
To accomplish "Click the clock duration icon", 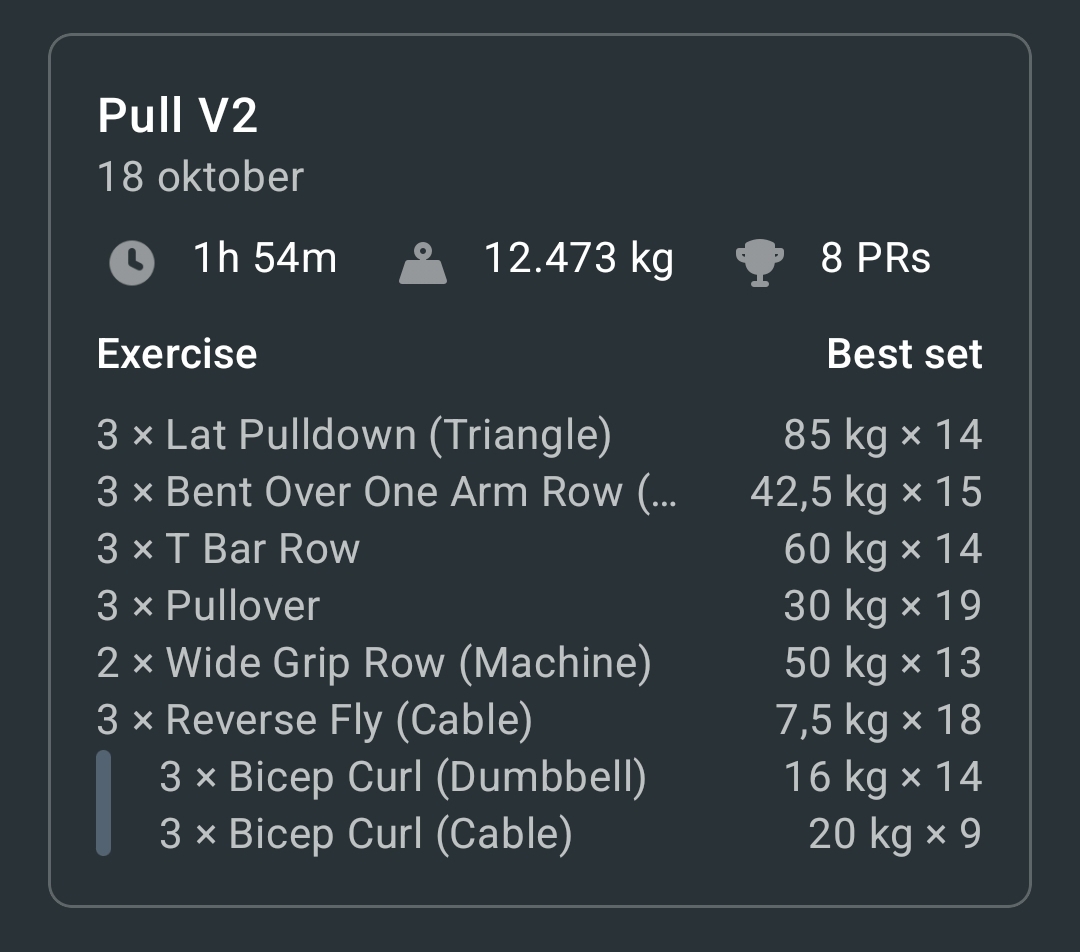I will click(131, 259).
